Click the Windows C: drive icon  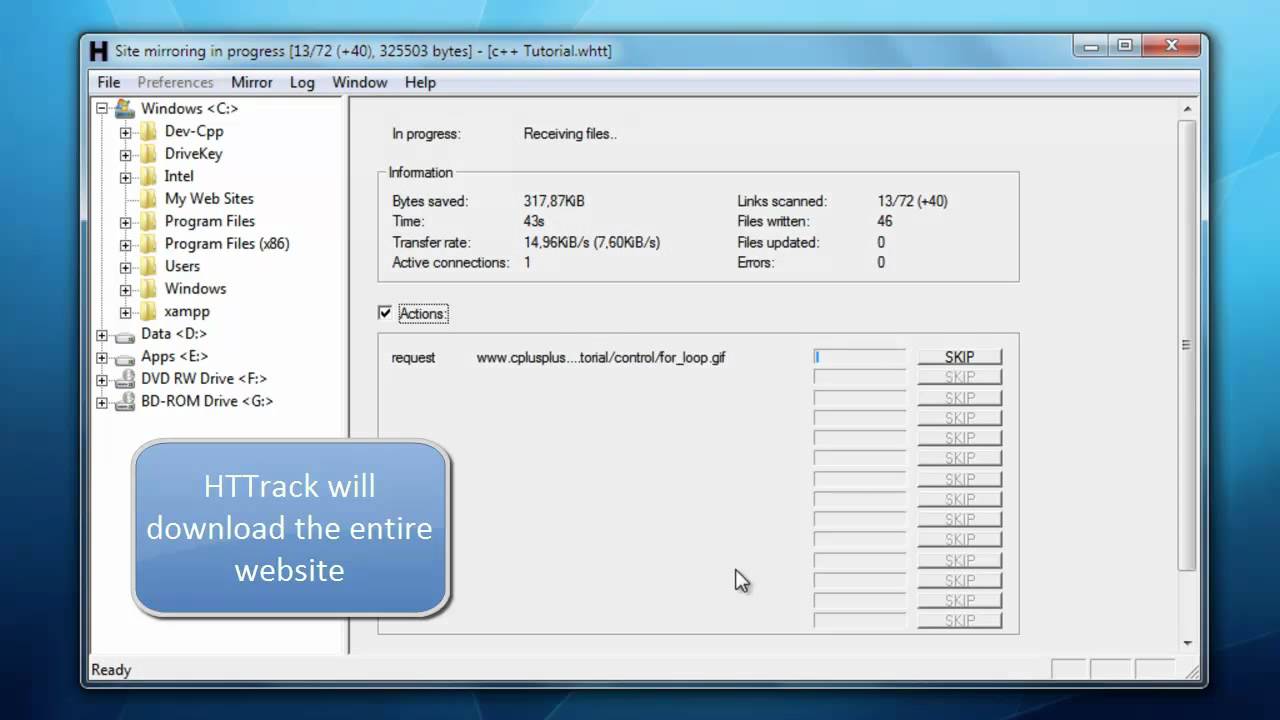pyautogui.click(x=124, y=108)
